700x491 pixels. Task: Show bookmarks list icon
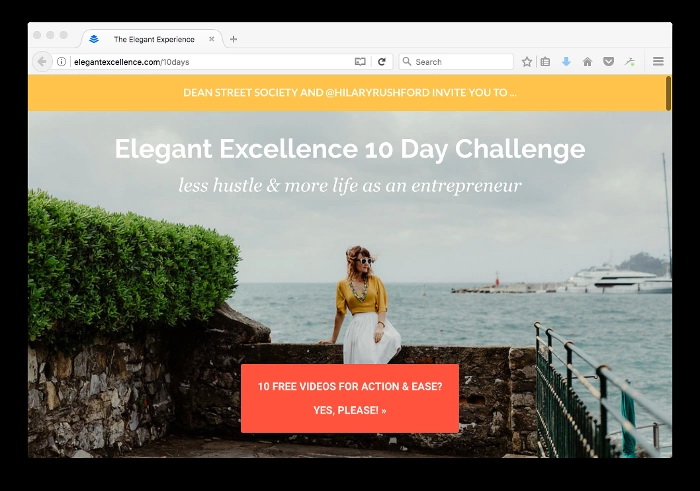[545, 62]
